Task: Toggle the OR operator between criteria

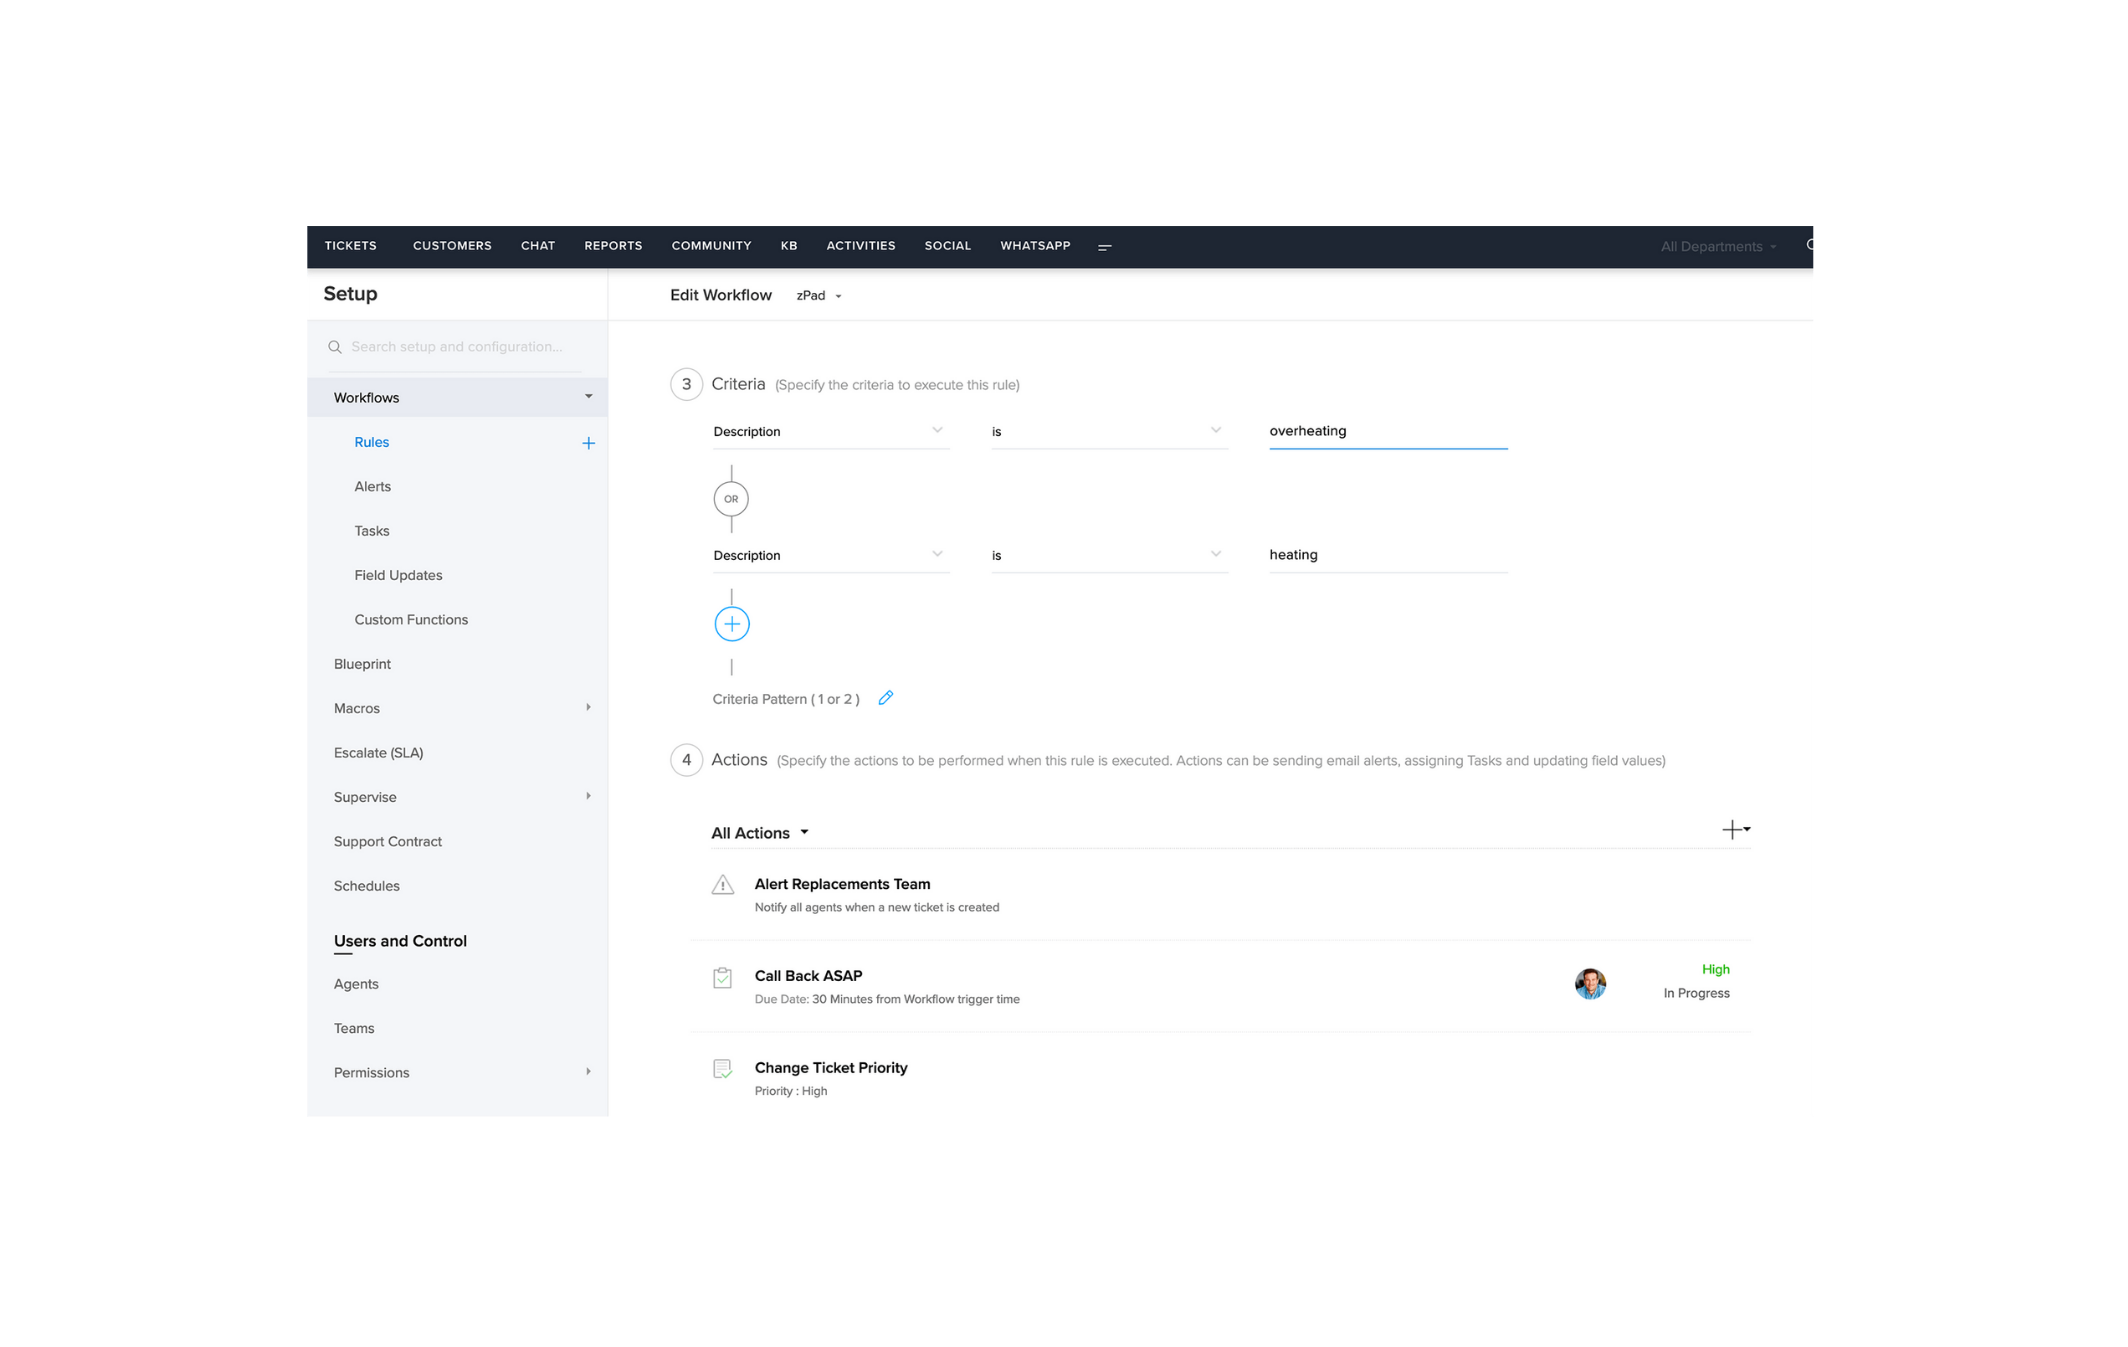Action: click(731, 499)
